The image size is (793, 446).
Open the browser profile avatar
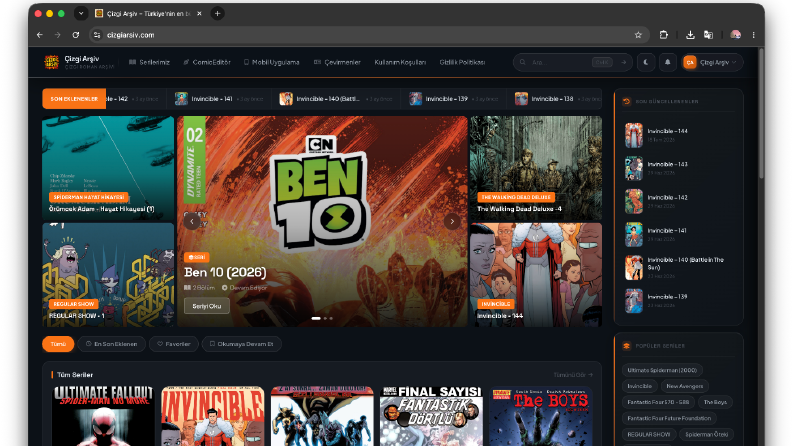[735, 35]
